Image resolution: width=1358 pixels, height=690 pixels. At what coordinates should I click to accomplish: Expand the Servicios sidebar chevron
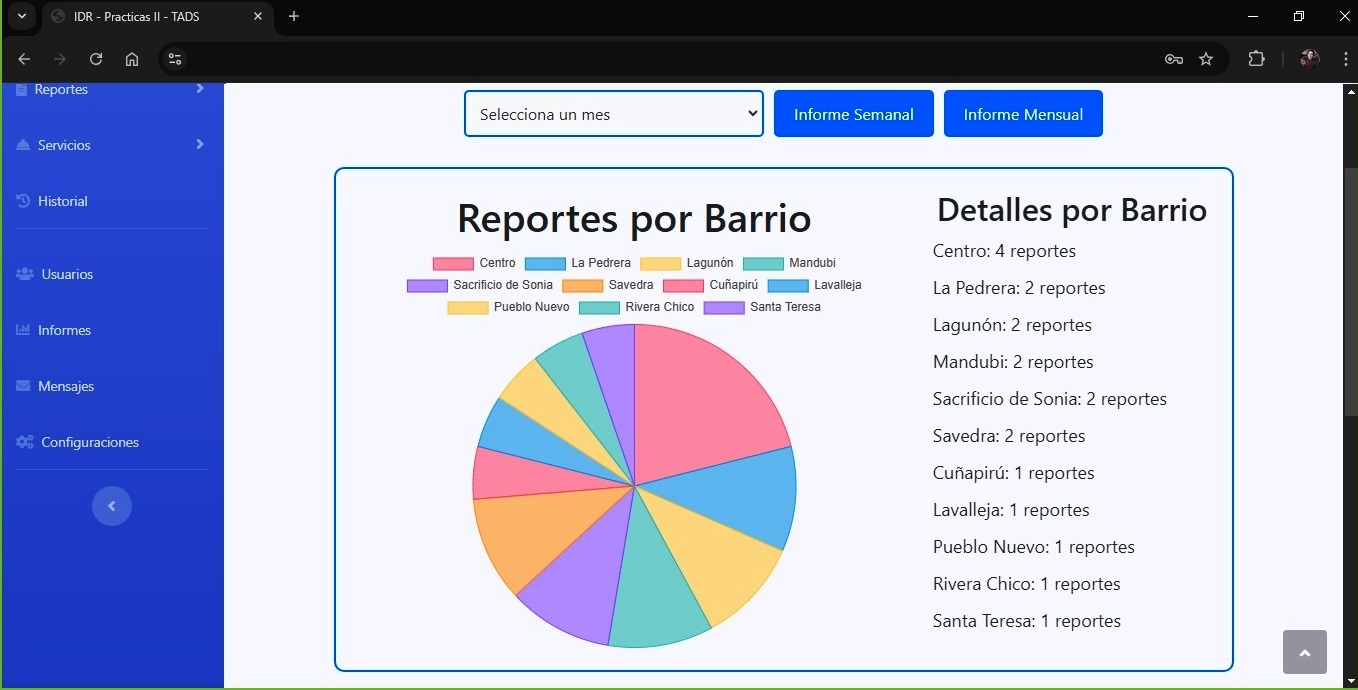pos(200,145)
